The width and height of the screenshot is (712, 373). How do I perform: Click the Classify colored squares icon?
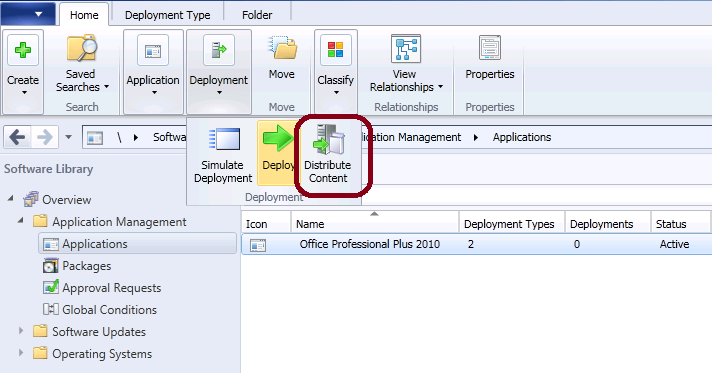coord(336,50)
